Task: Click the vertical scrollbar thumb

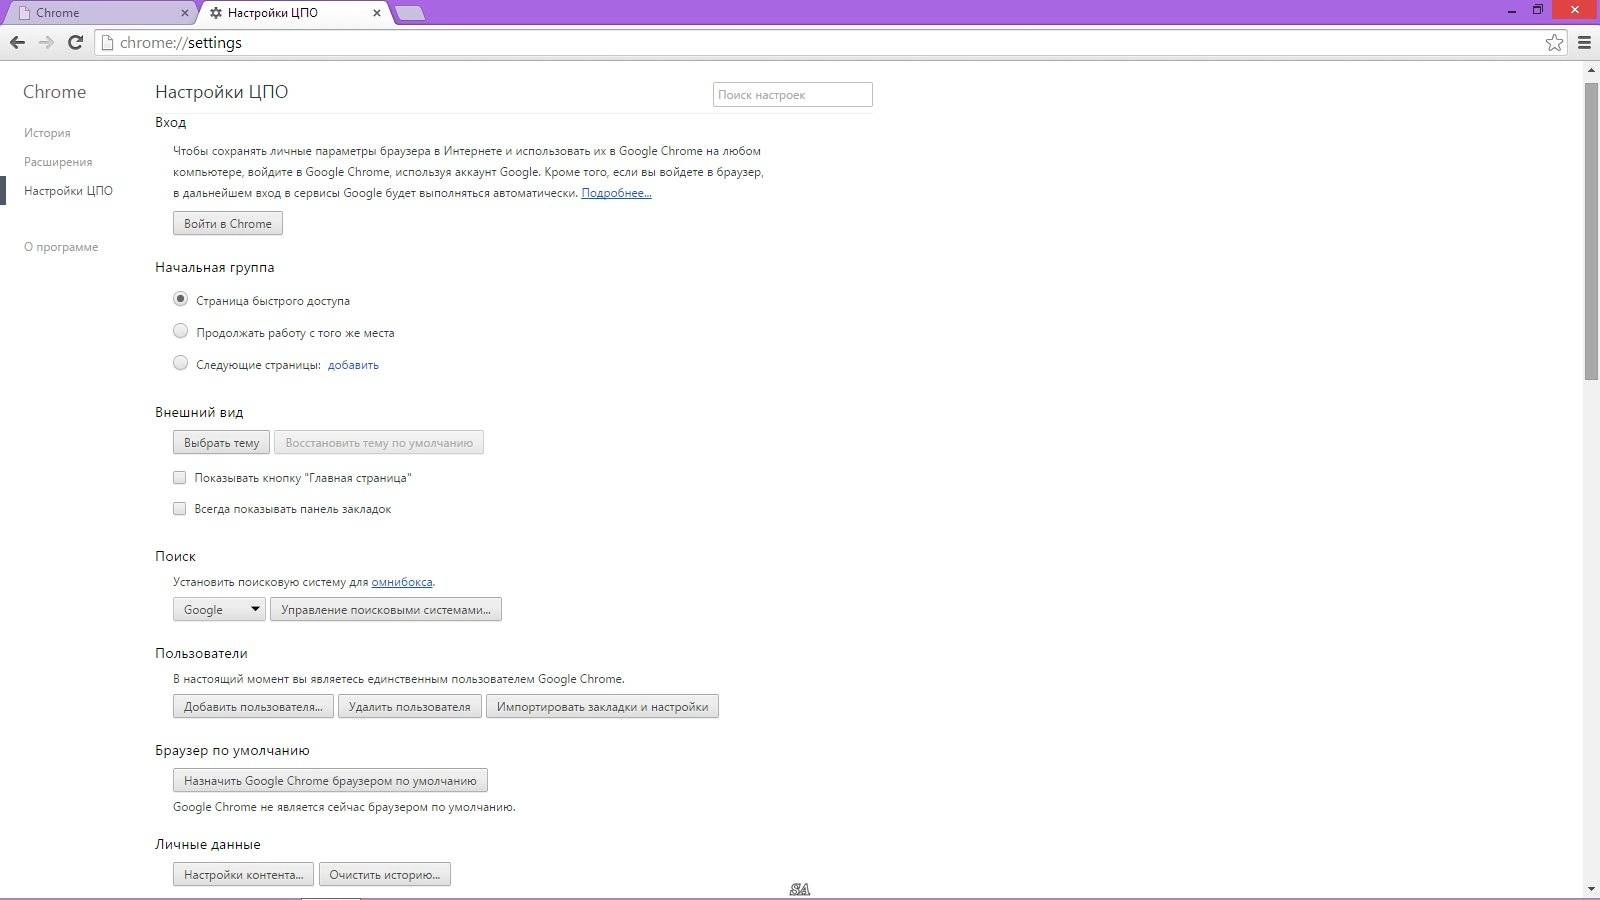Action: (x=1591, y=231)
